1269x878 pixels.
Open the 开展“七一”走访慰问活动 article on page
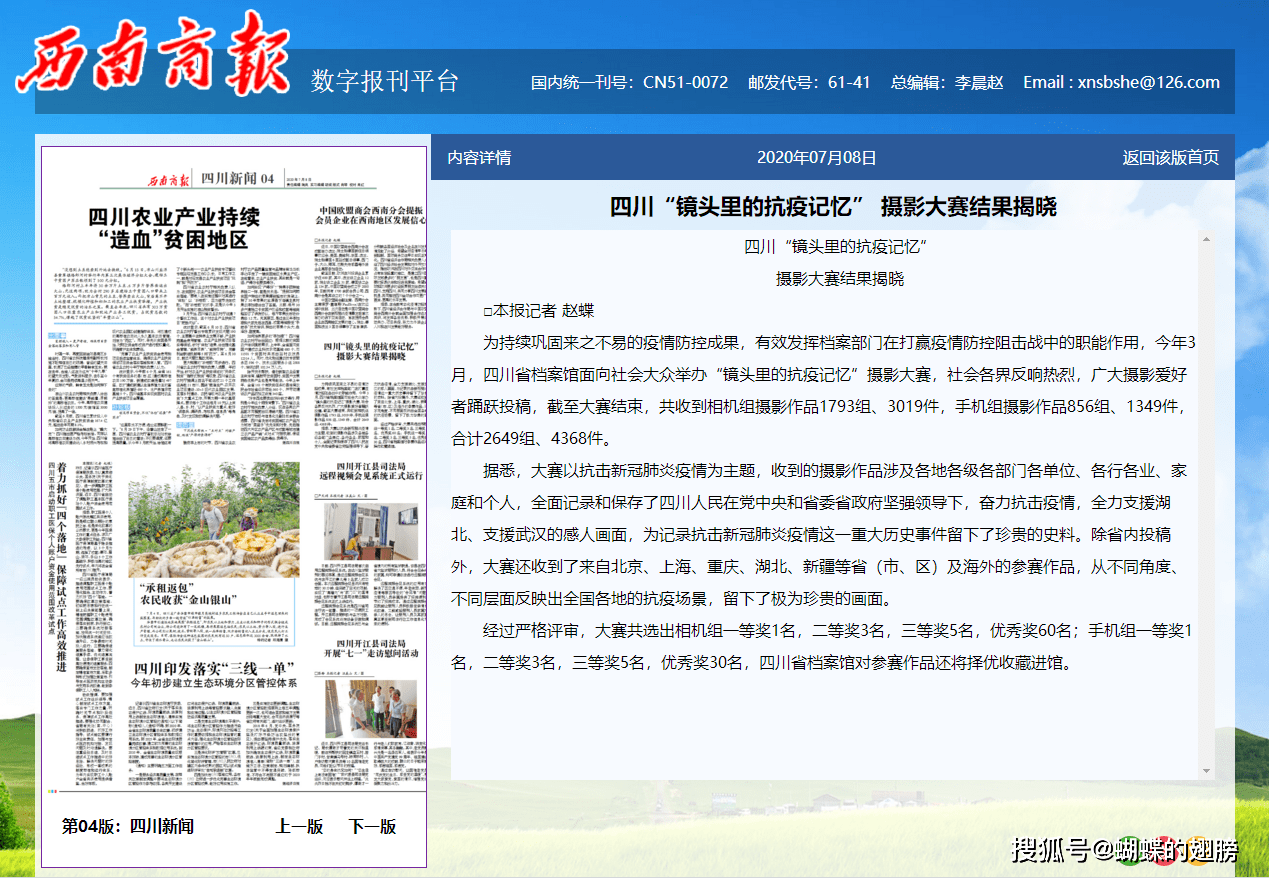tap(369, 647)
